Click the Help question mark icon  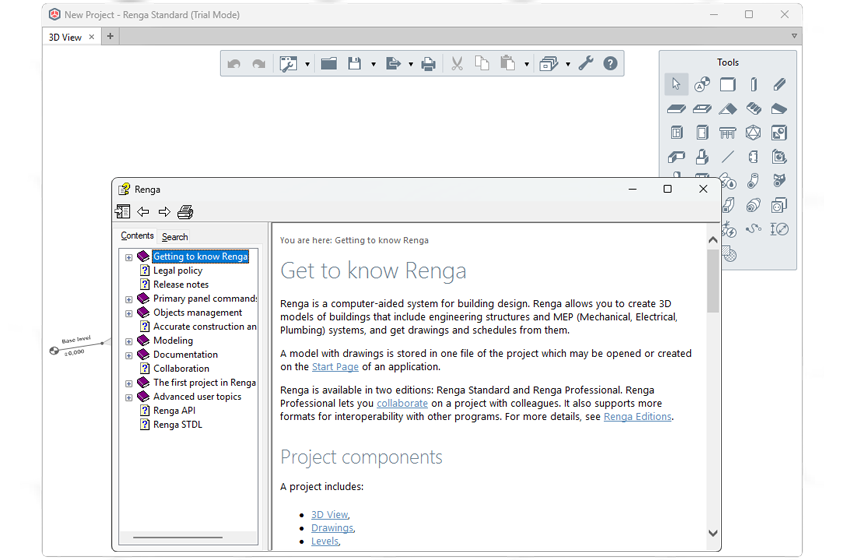pyautogui.click(x=610, y=63)
